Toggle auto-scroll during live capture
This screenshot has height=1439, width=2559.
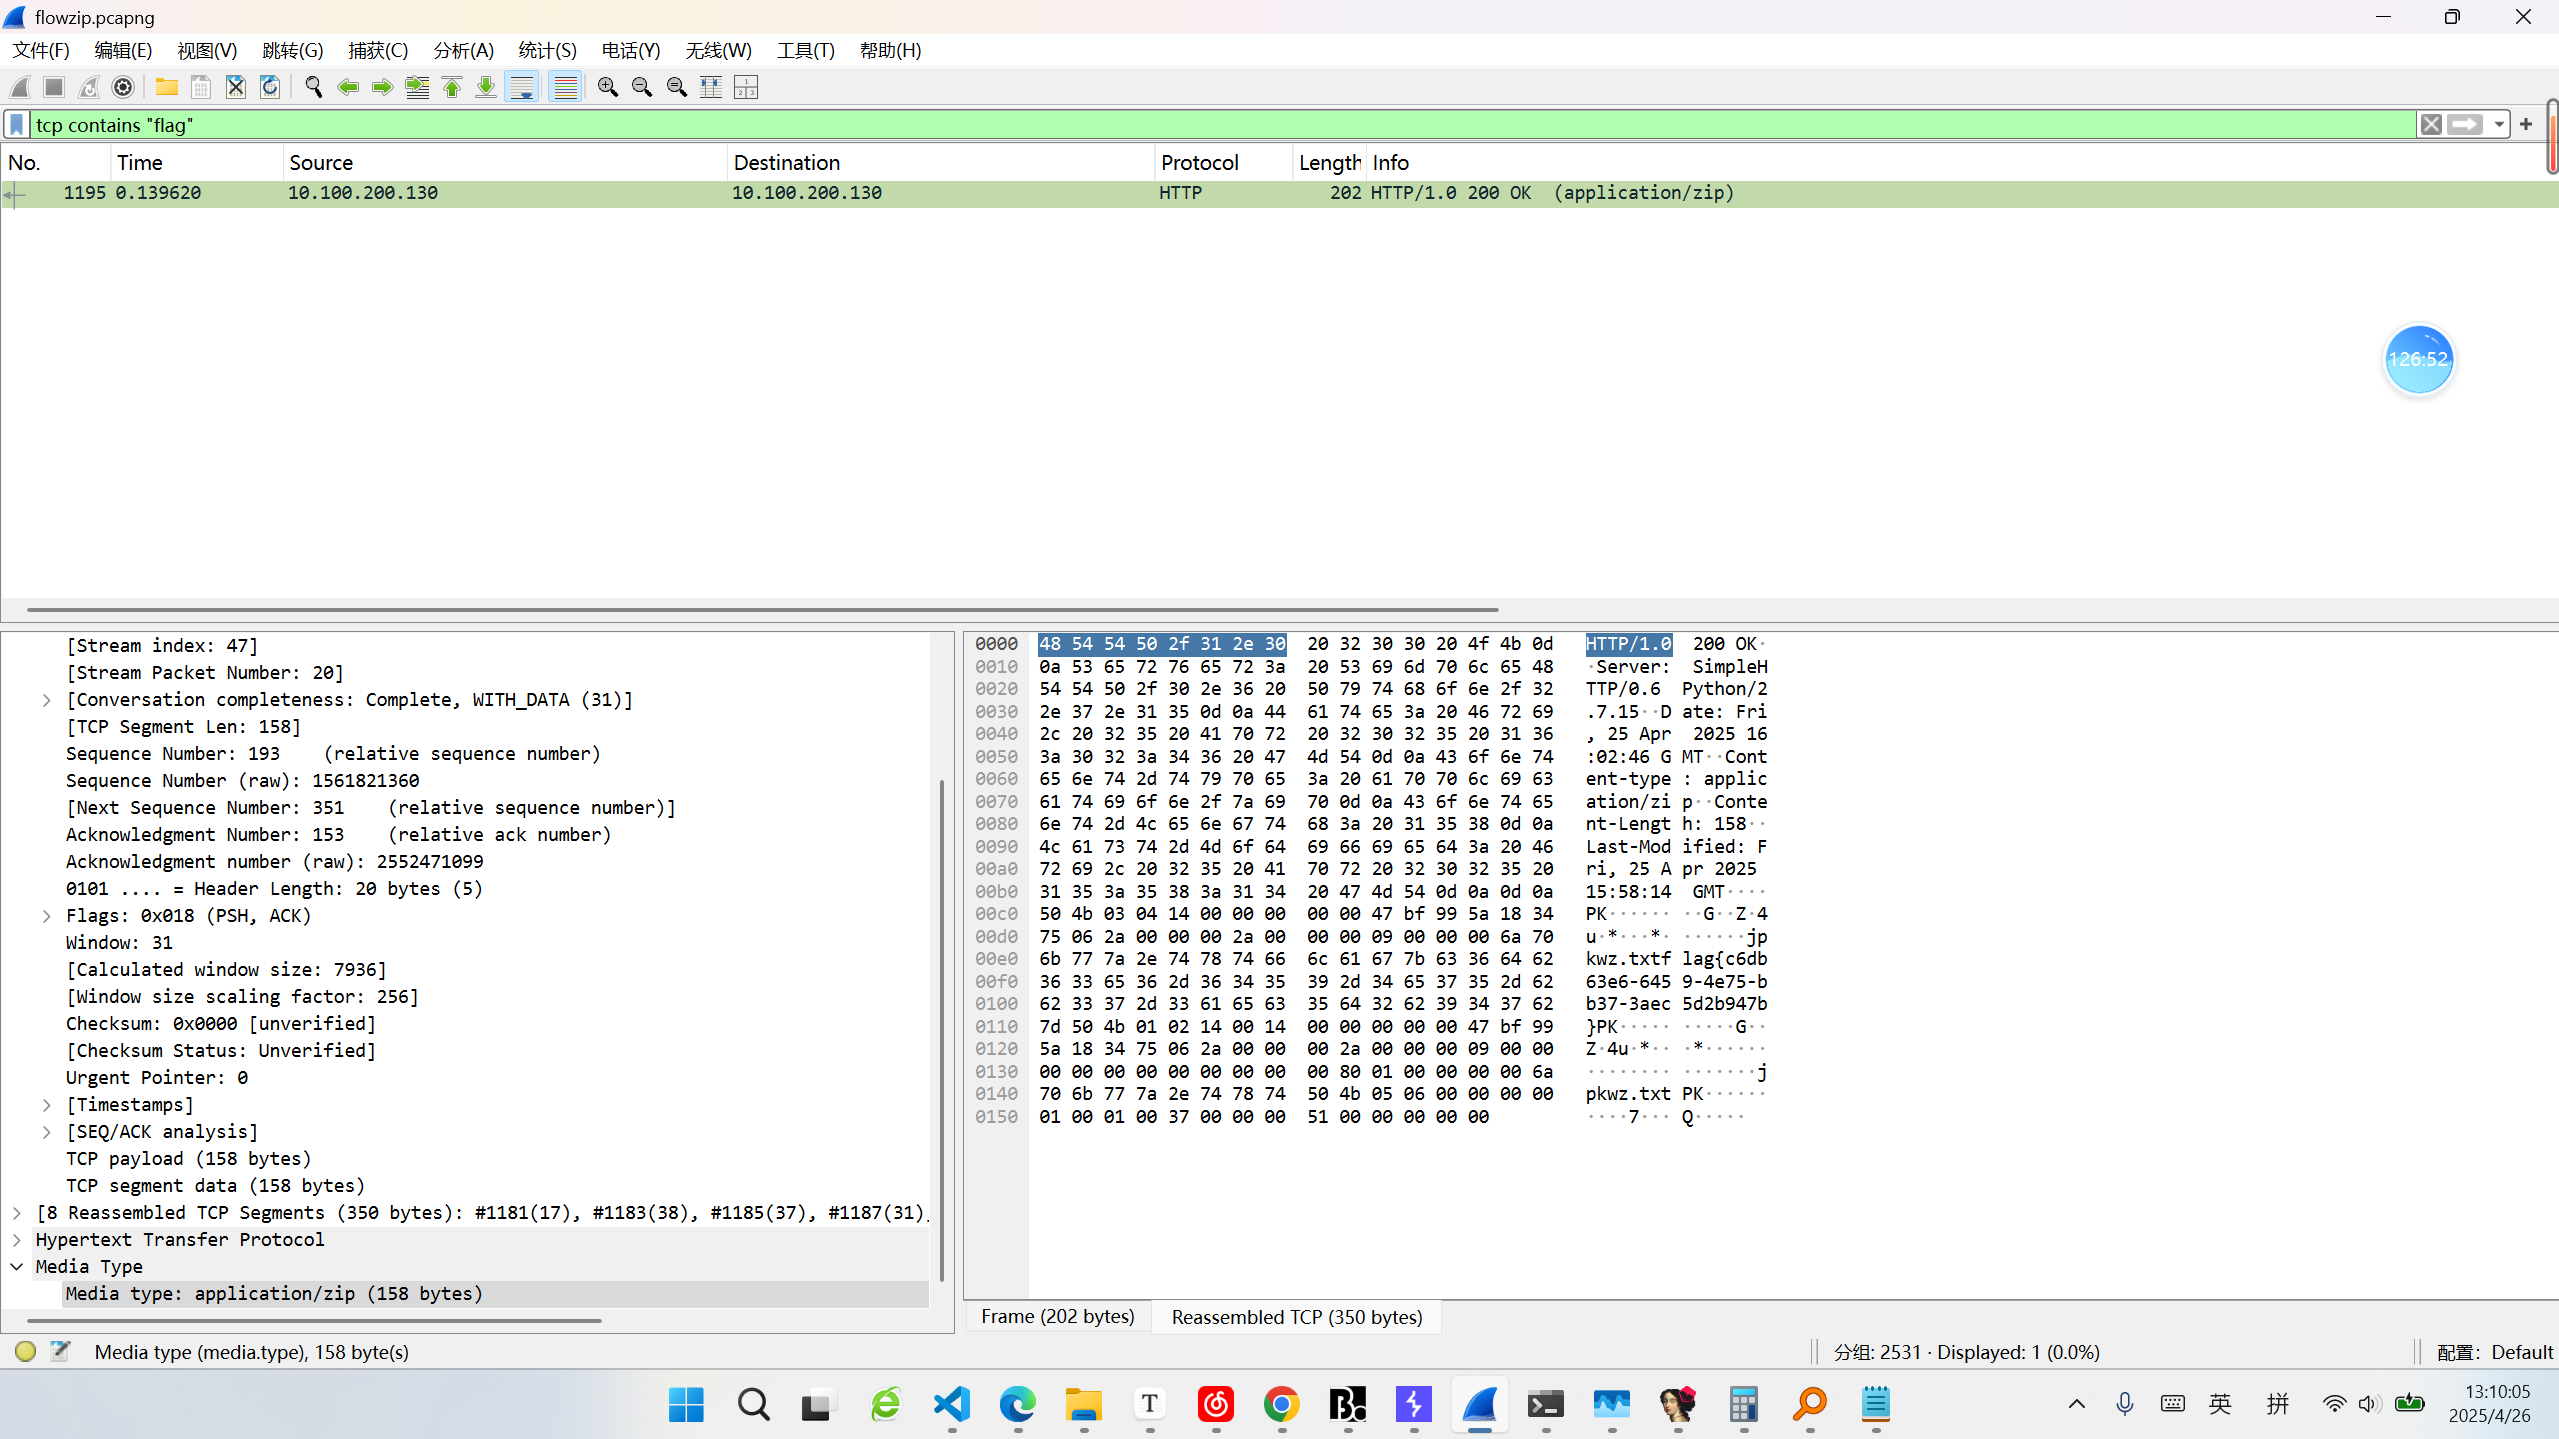[522, 87]
